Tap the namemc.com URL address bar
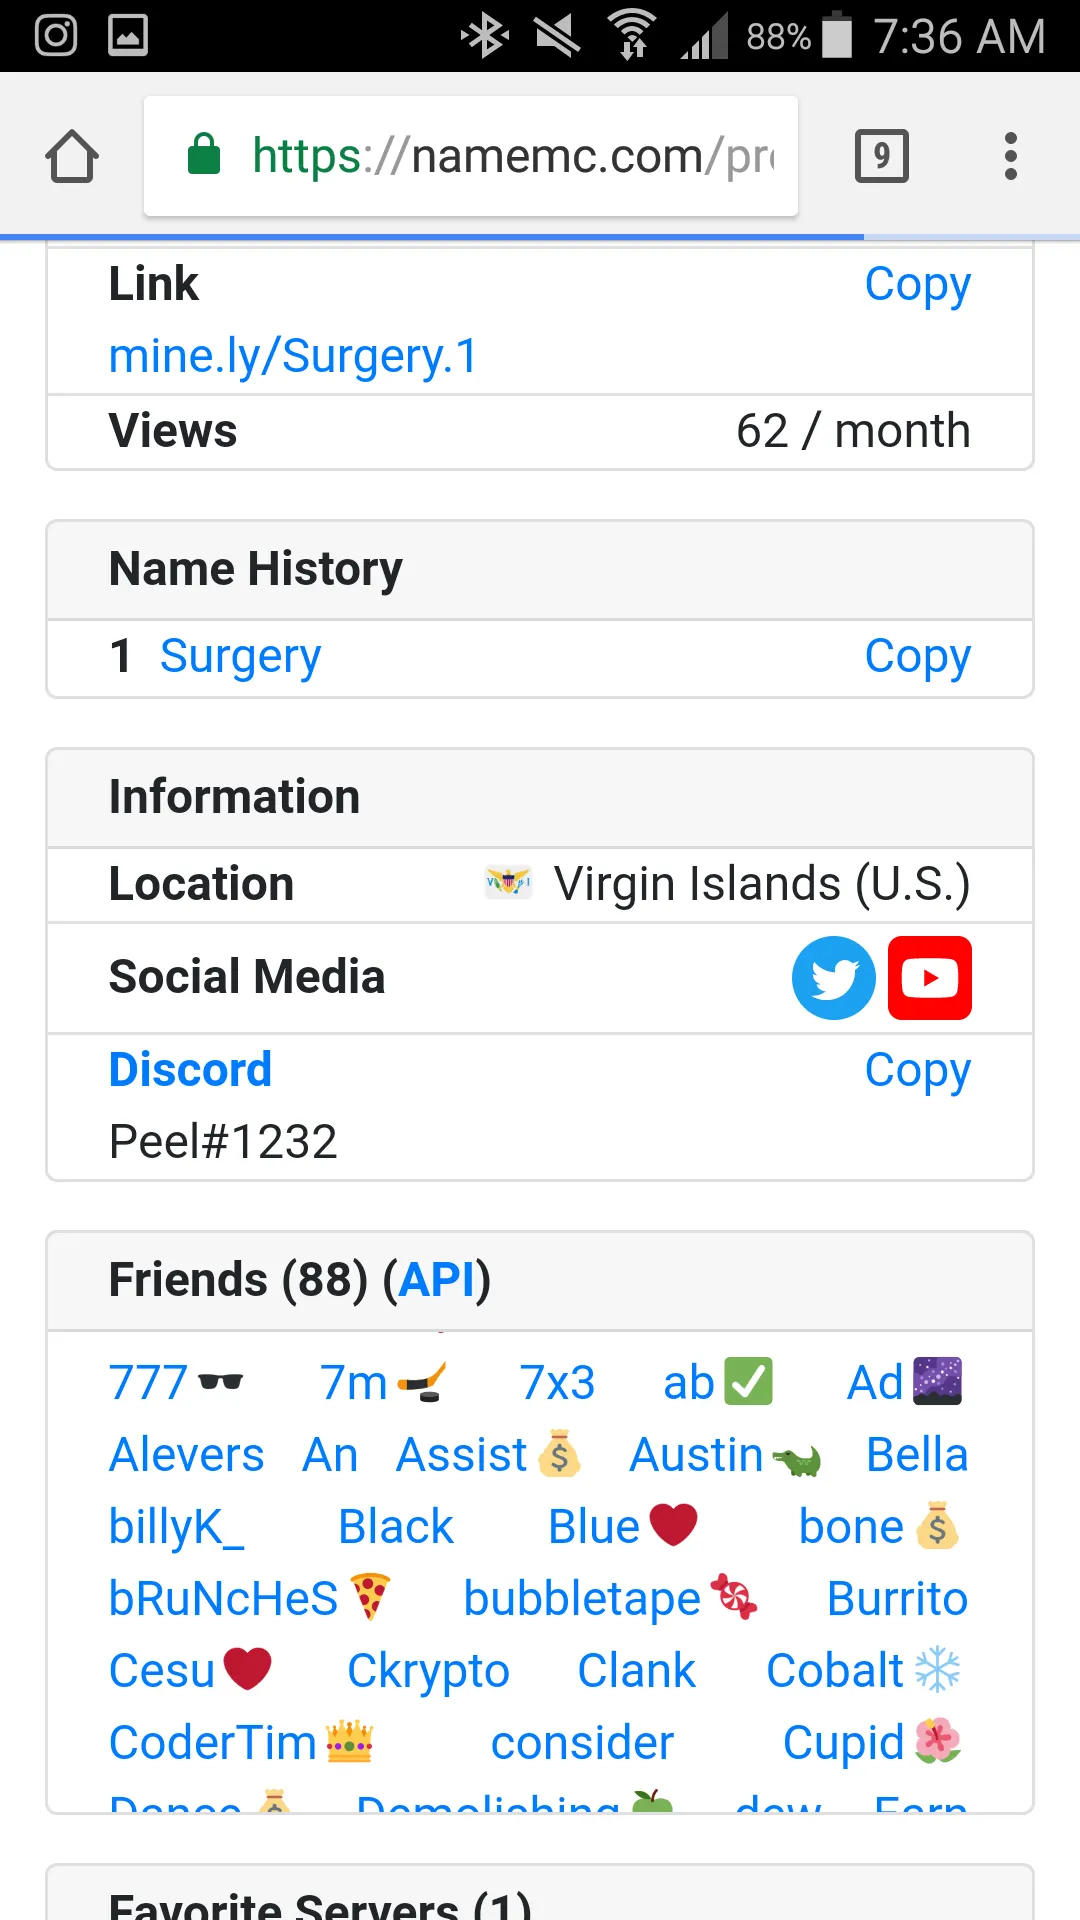 tap(510, 156)
